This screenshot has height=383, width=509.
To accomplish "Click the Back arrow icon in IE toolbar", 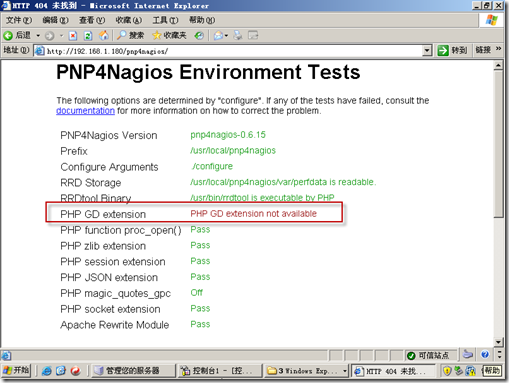I will [x=8, y=35].
